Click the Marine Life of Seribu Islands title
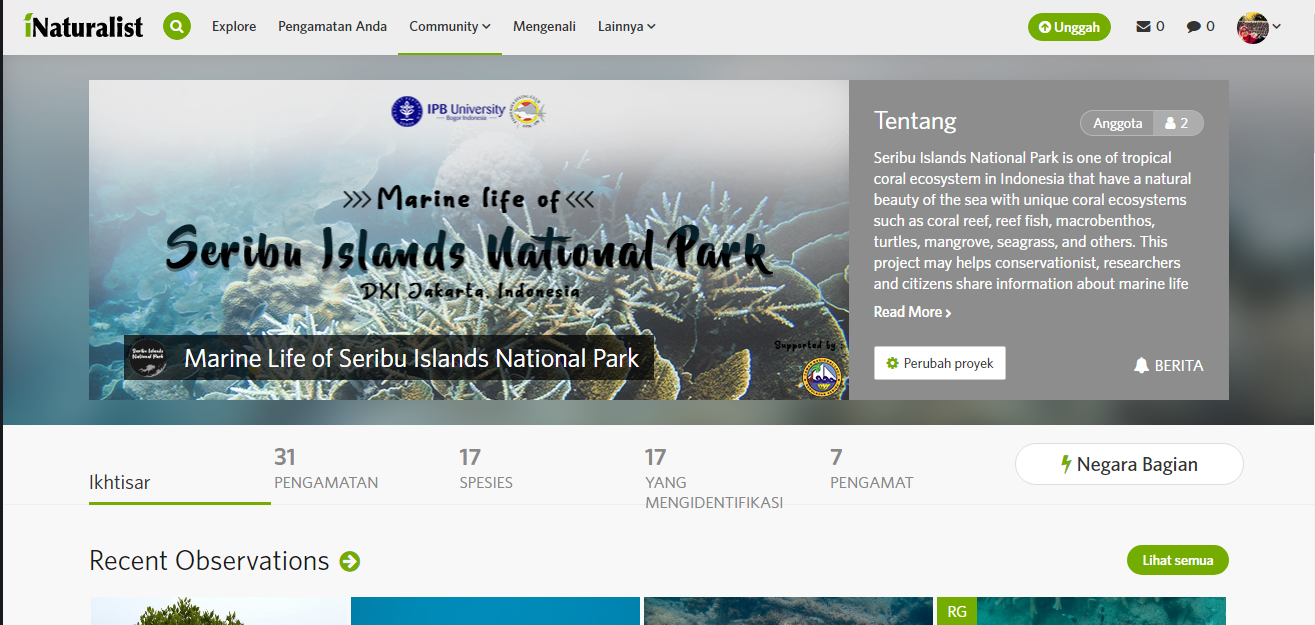1315x625 pixels. (x=411, y=358)
